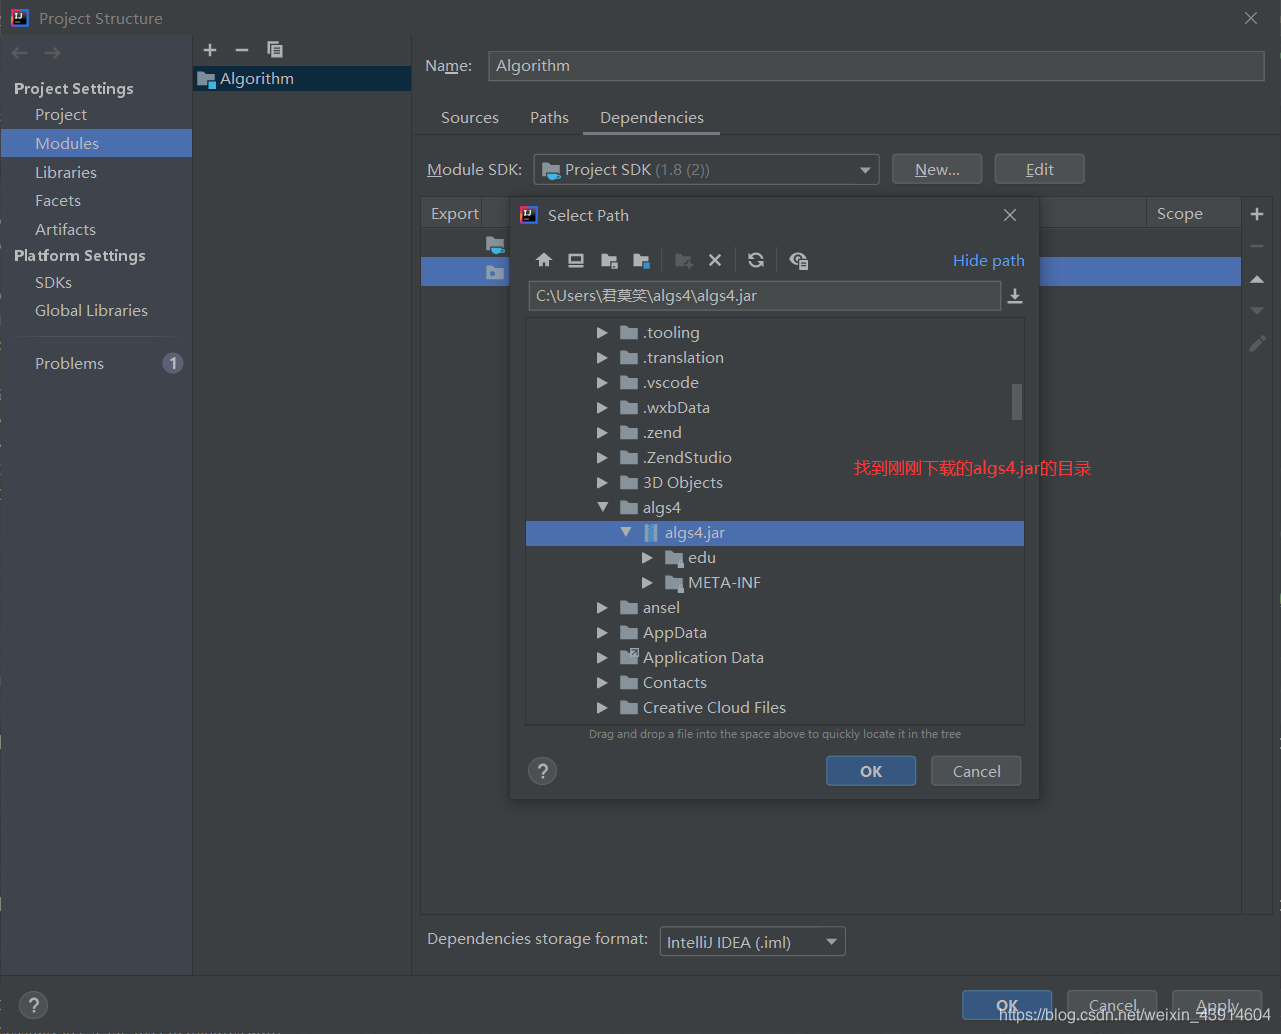Click the copy module icon

point(275,50)
